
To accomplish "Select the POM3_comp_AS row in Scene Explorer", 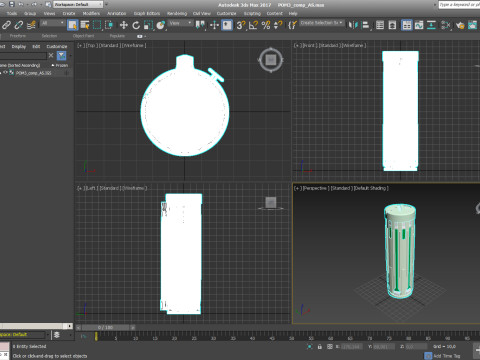I will pos(35,73).
